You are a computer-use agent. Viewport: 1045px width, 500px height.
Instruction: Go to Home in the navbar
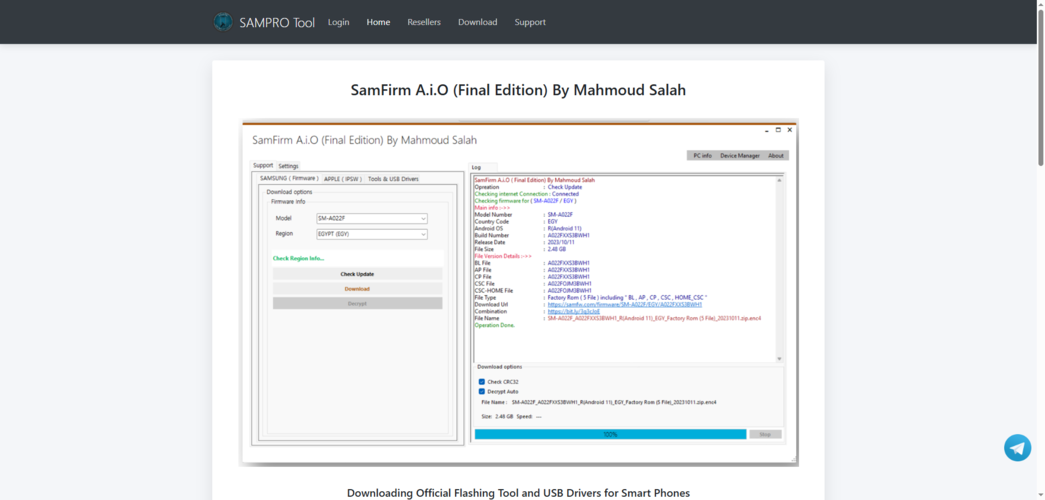(x=379, y=22)
